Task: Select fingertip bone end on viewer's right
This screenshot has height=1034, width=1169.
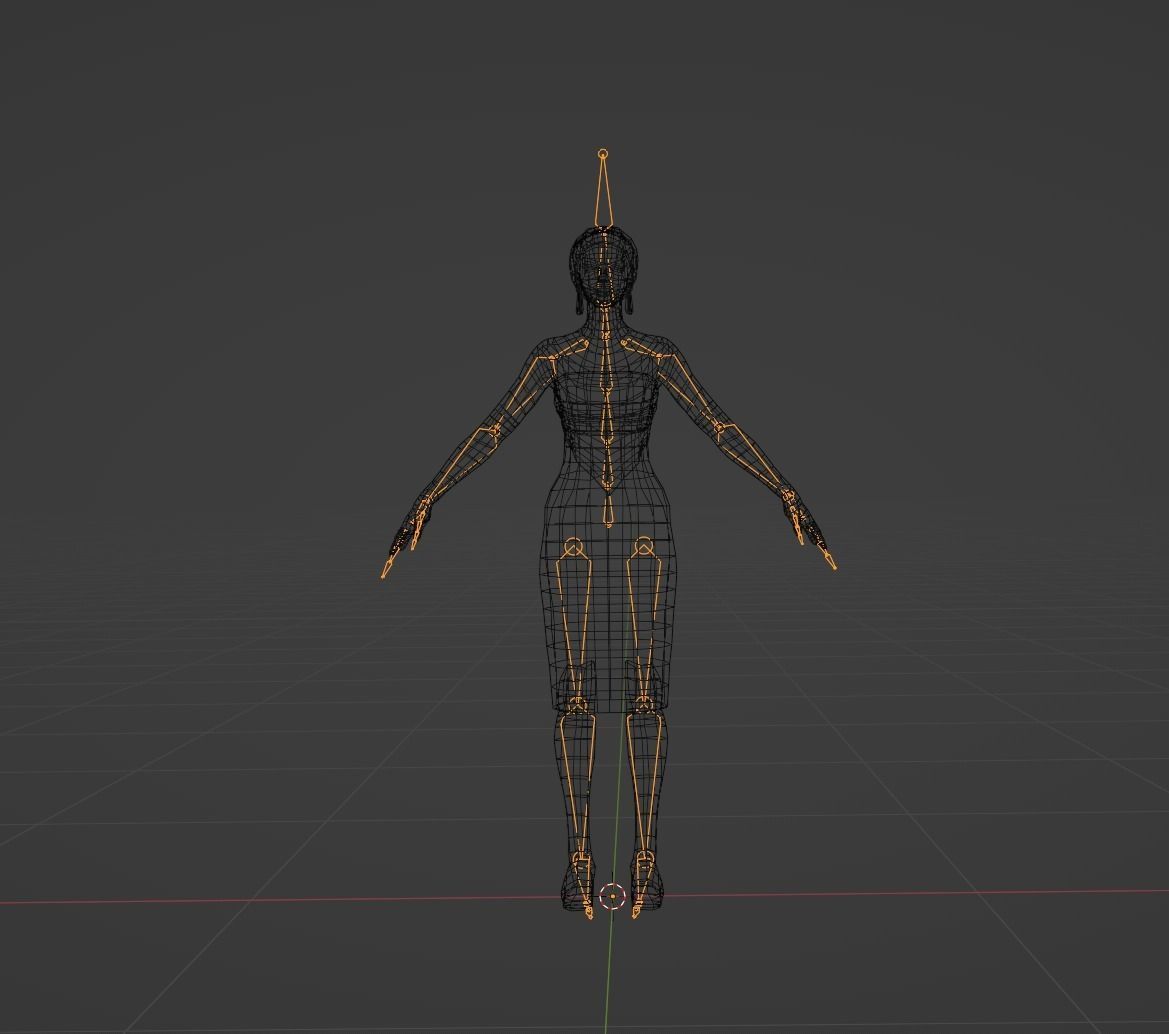Action: 831,561
